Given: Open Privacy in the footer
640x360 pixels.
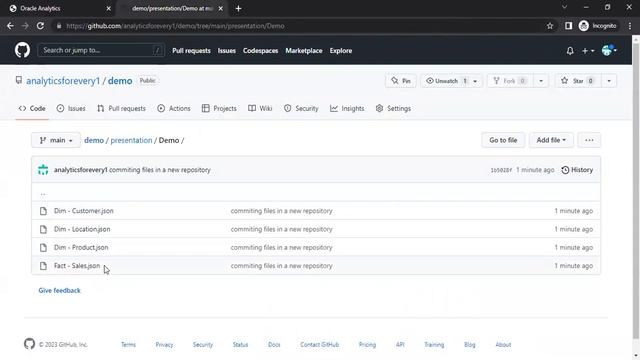Looking at the screenshot, I should [x=164, y=345].
